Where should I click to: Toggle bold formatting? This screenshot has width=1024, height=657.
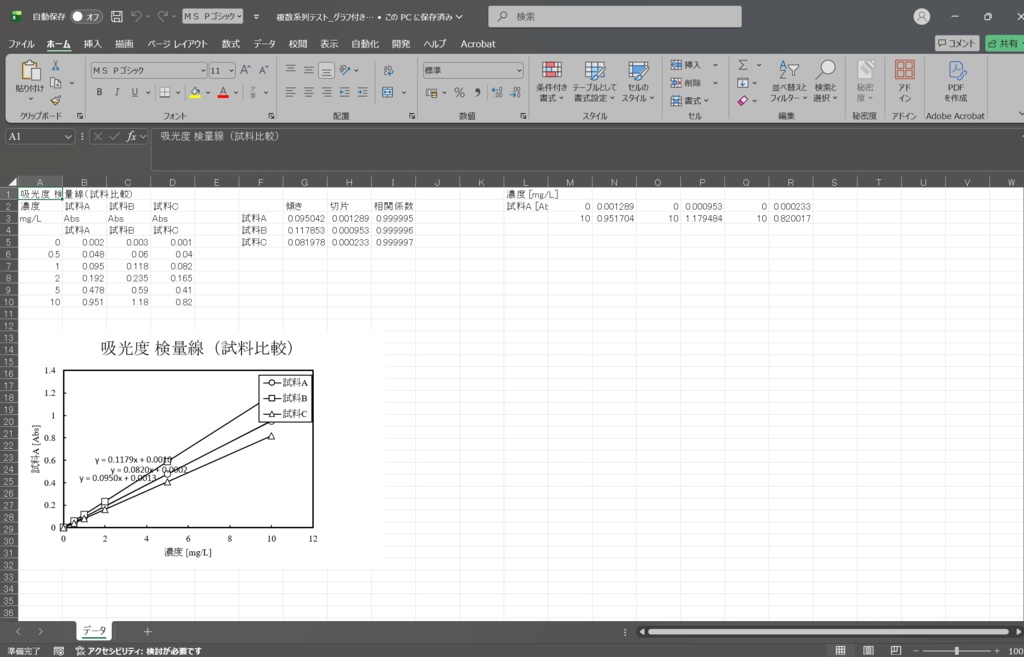[x=99, y=92]
